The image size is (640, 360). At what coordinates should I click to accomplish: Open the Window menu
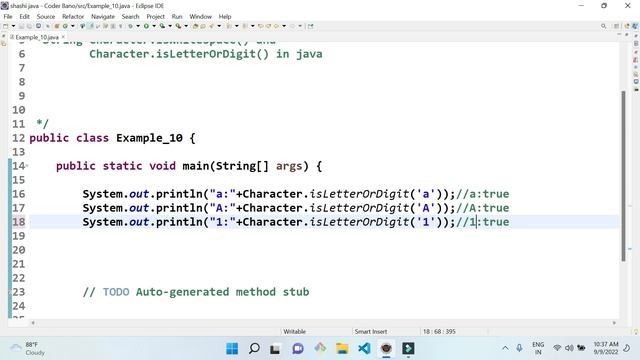coord(200,16)
